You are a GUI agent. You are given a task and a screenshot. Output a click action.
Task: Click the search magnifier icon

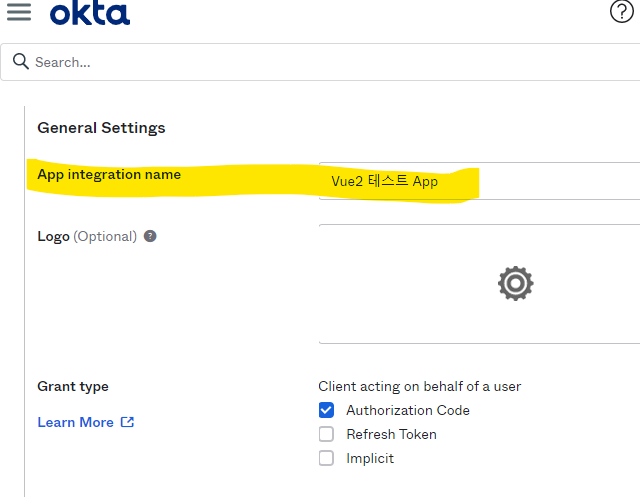pos(20,62)
